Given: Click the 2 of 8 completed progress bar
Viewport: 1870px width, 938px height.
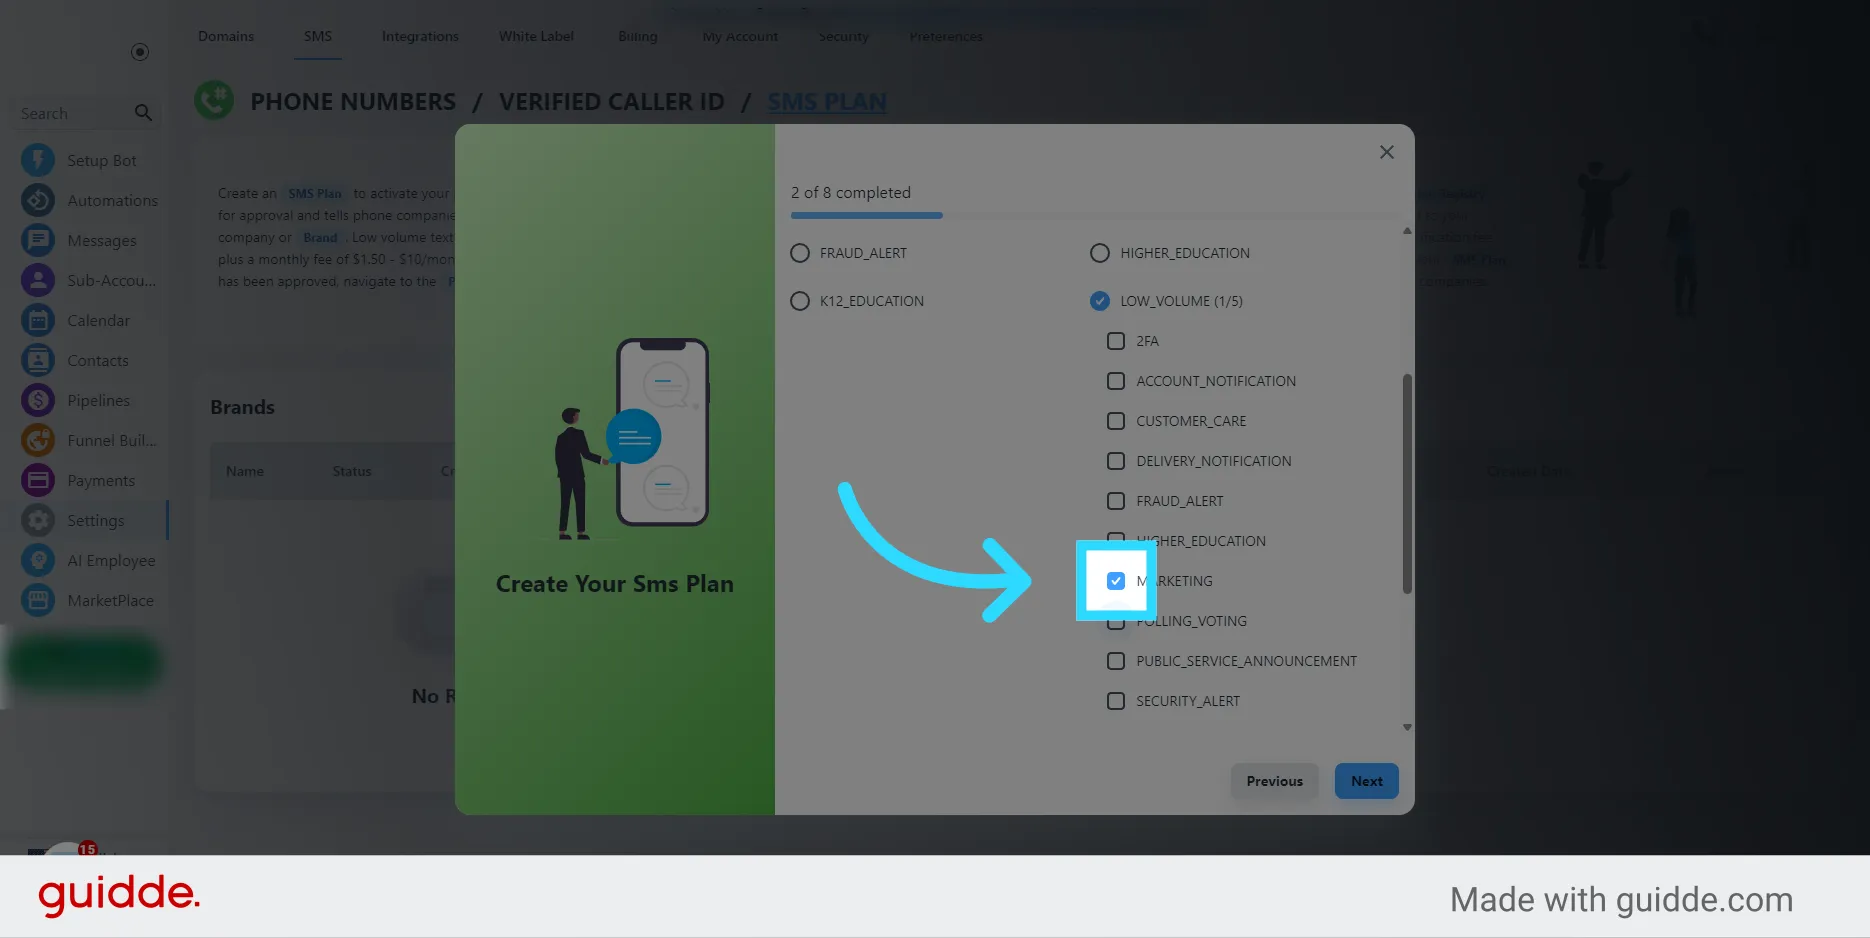Looking at the screenshot, I should click(x=1095, y=215).
